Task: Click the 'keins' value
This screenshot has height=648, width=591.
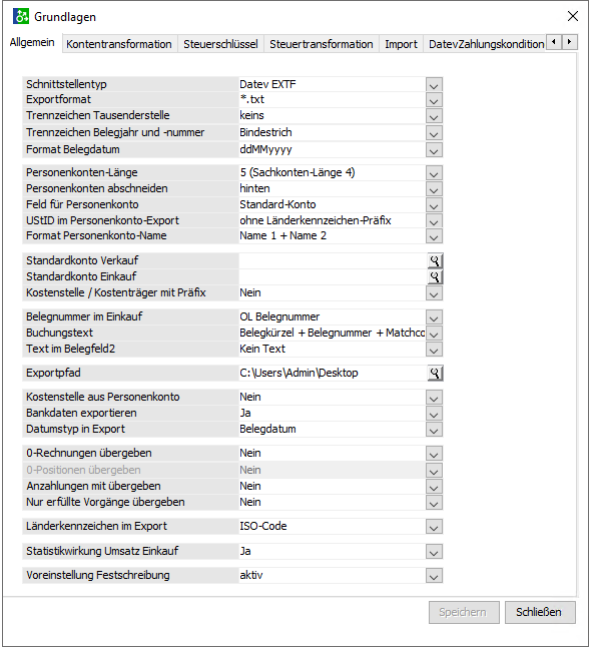Action: click(252, 116)
